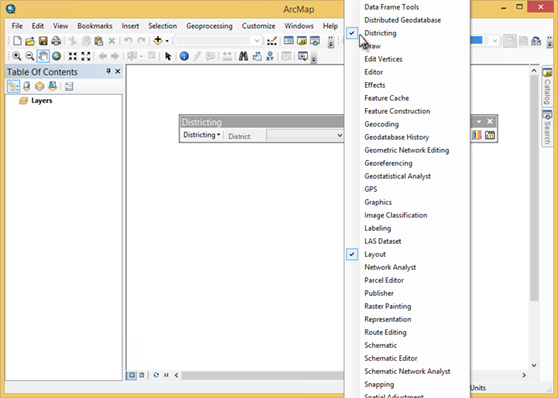Select the Zoom In tool
The height and width of the screenshot is (398, 558).
pyautogui.click(x=16, y=56)
